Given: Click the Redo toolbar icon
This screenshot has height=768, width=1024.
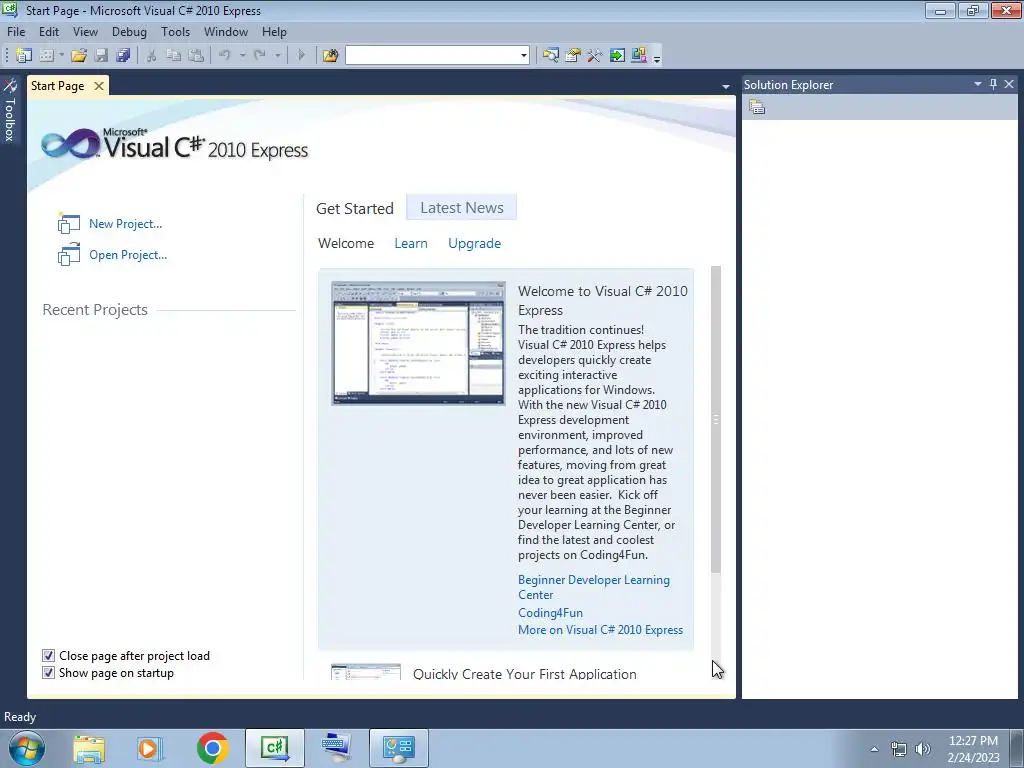Looking at the screenshot, I should pos(259,56).
